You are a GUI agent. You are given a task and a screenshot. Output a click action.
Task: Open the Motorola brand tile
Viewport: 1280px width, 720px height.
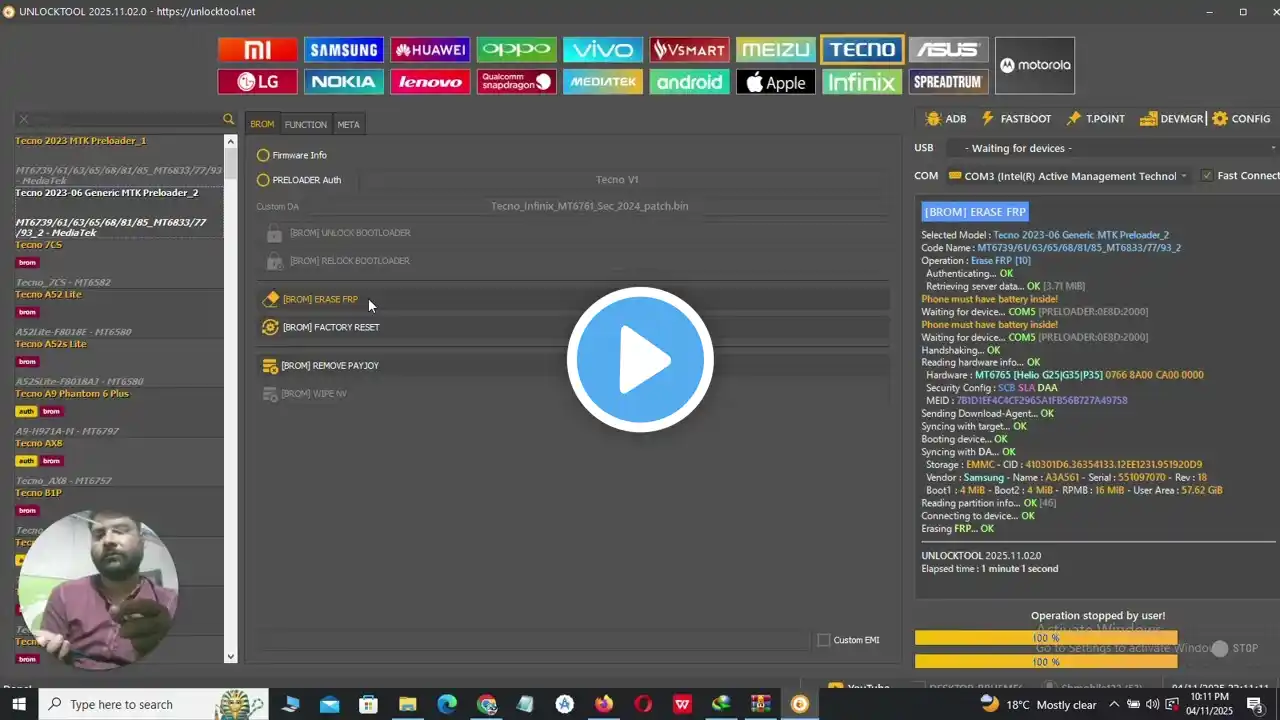point(1035,65)
